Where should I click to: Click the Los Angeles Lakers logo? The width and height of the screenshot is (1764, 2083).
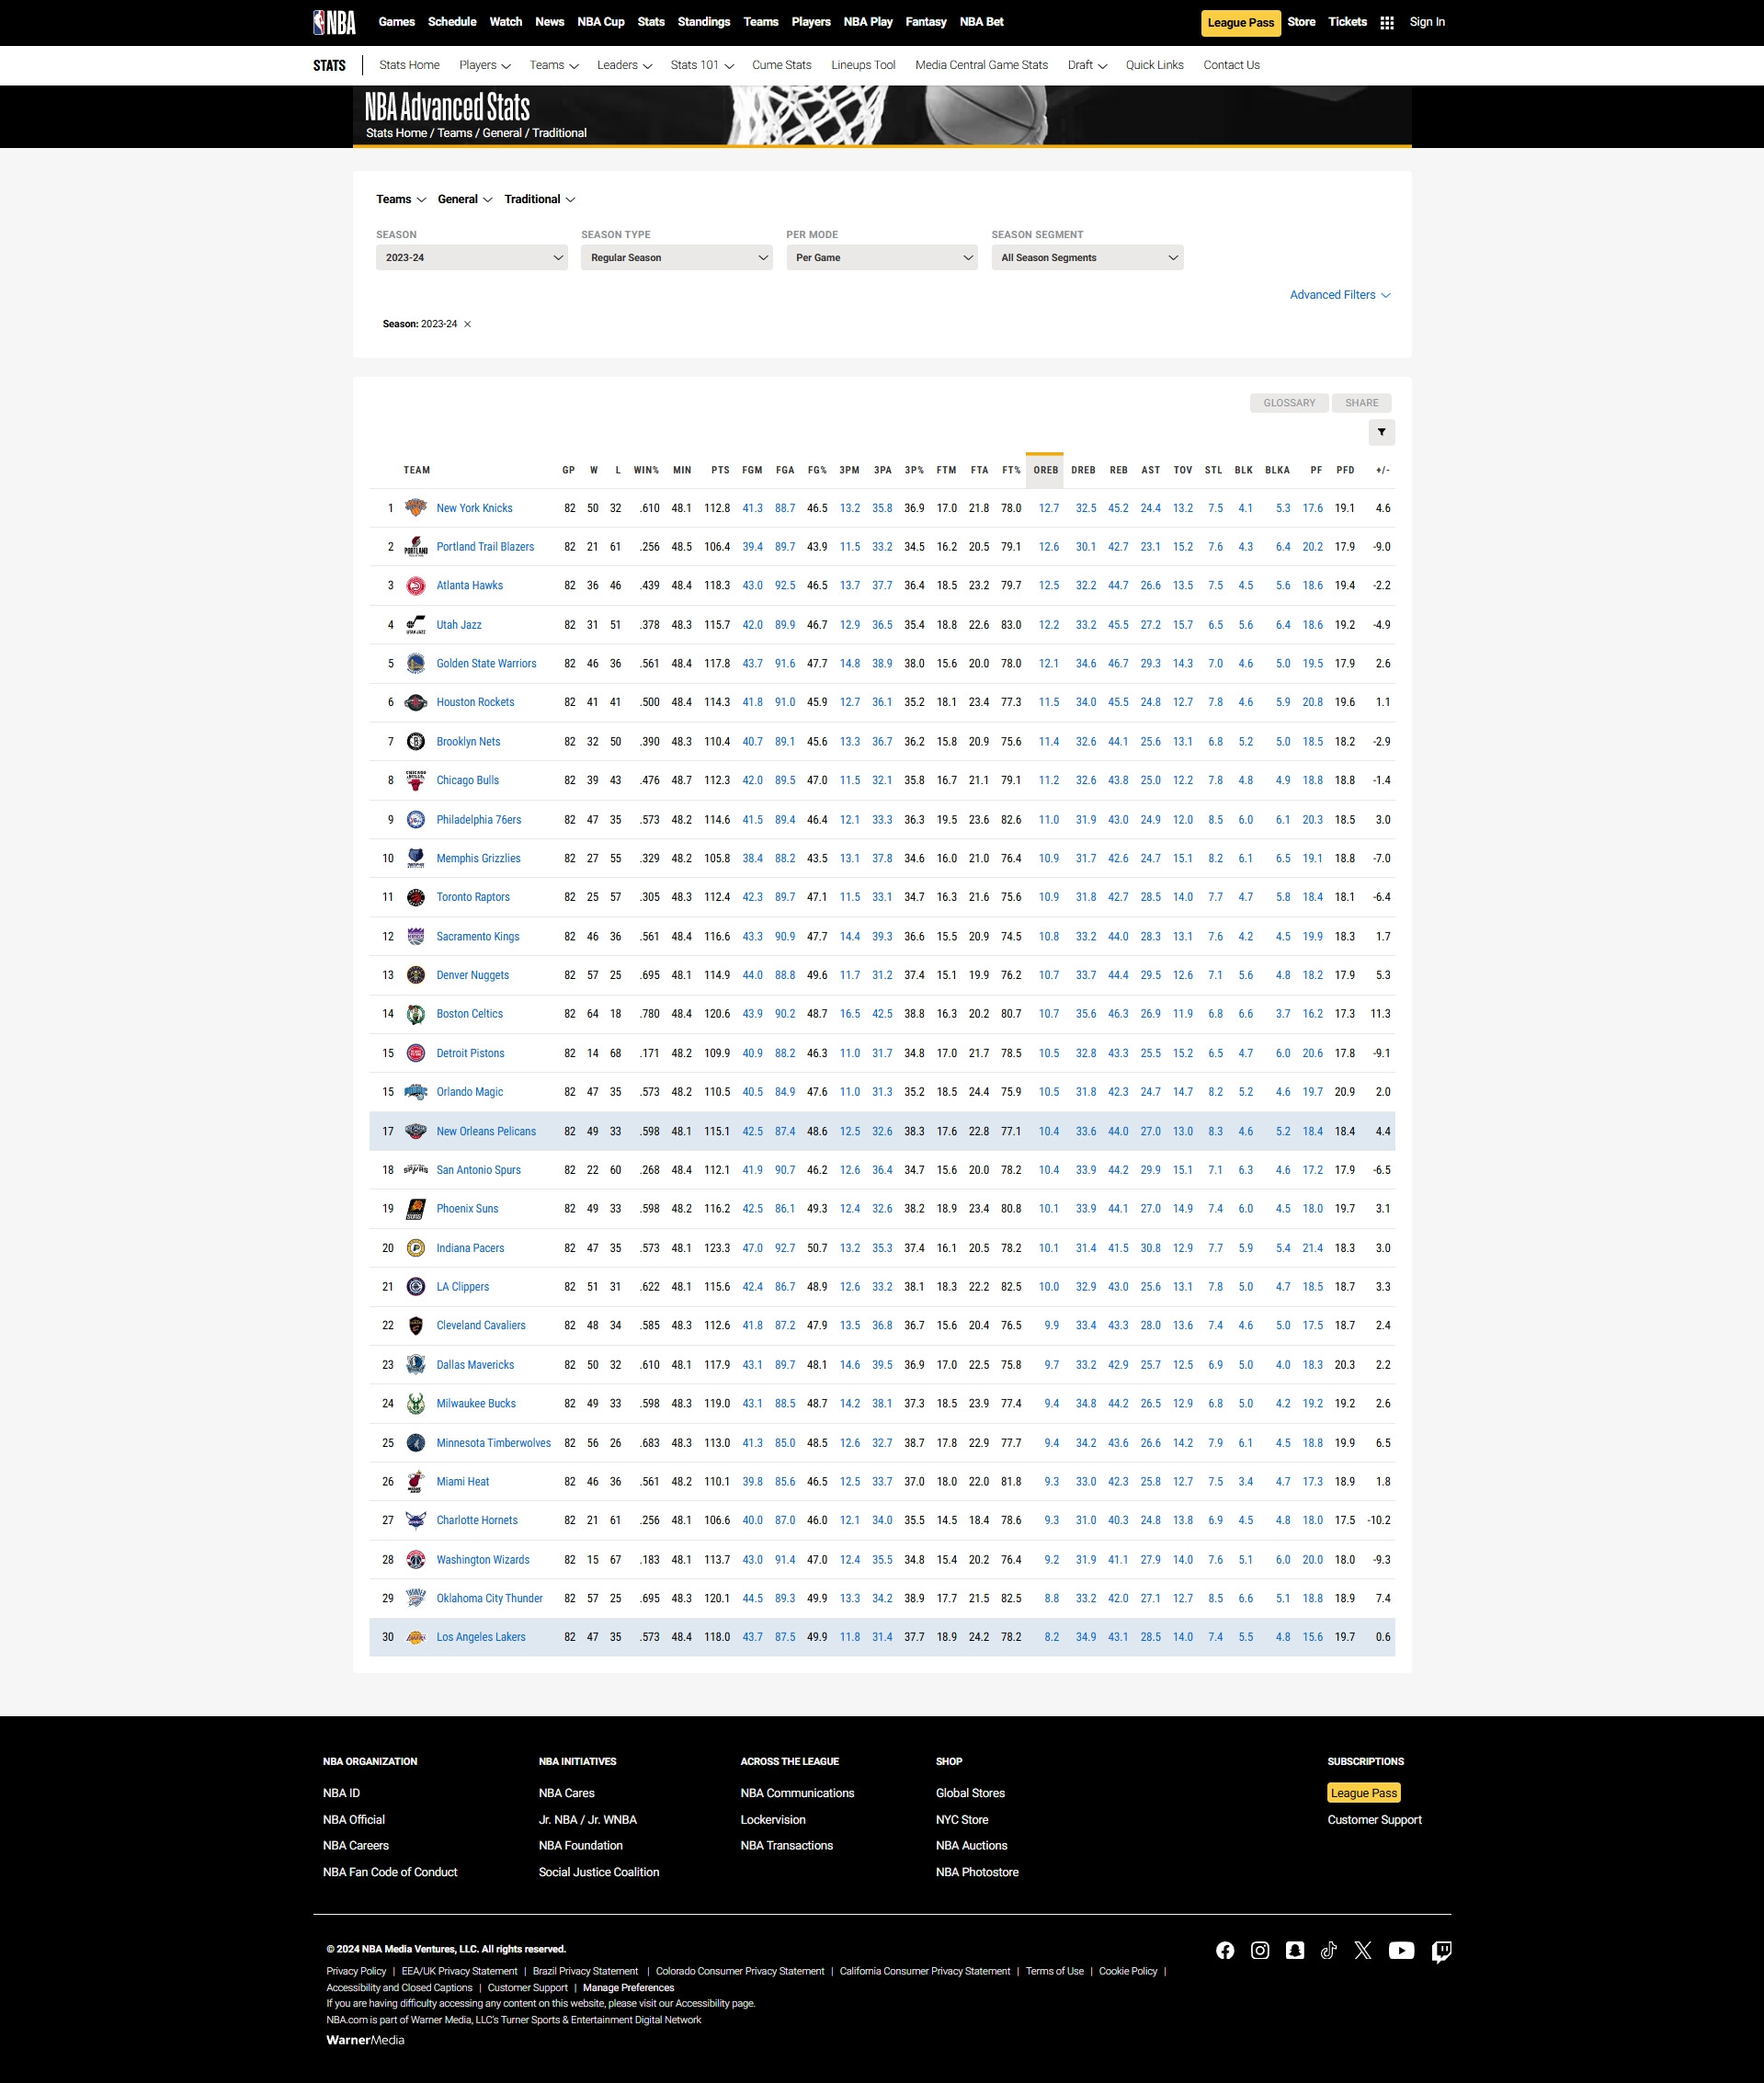(416, 1638)
